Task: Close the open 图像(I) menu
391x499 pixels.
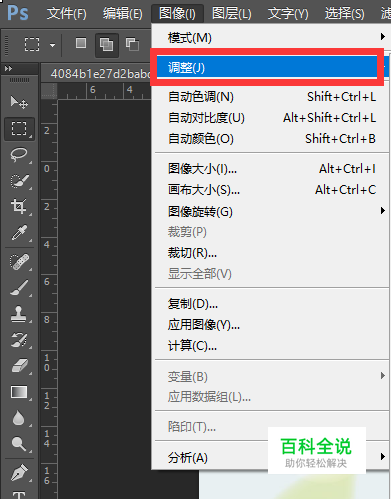Action: point(177,14)
